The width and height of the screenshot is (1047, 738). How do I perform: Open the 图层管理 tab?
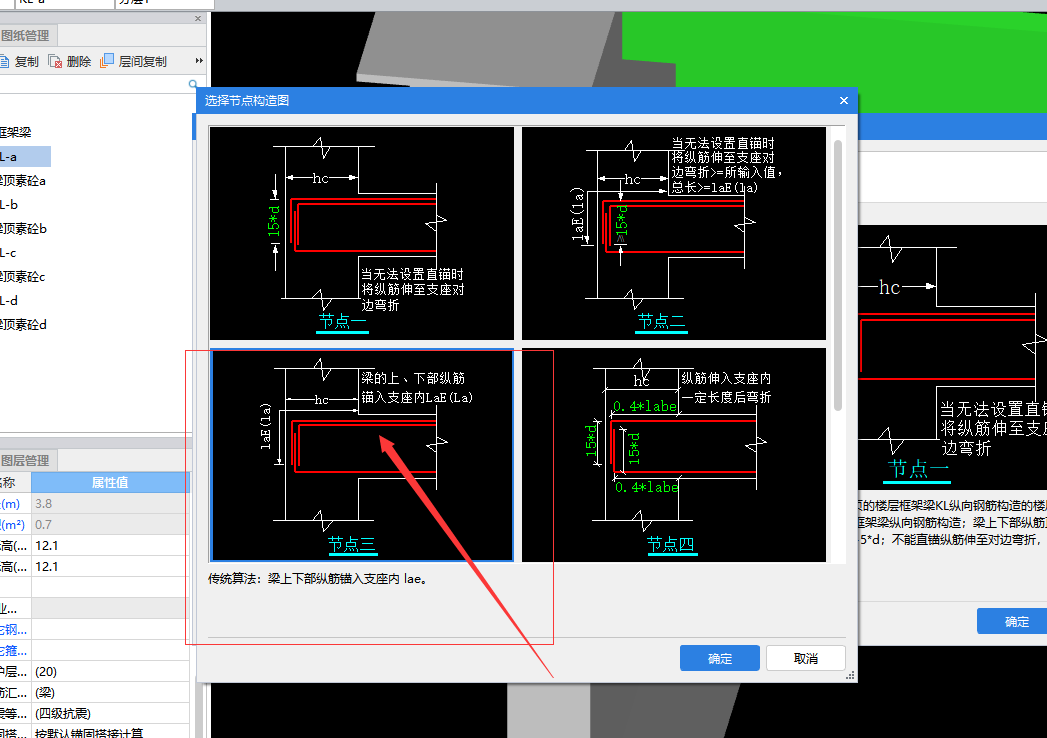click(27, 460)
